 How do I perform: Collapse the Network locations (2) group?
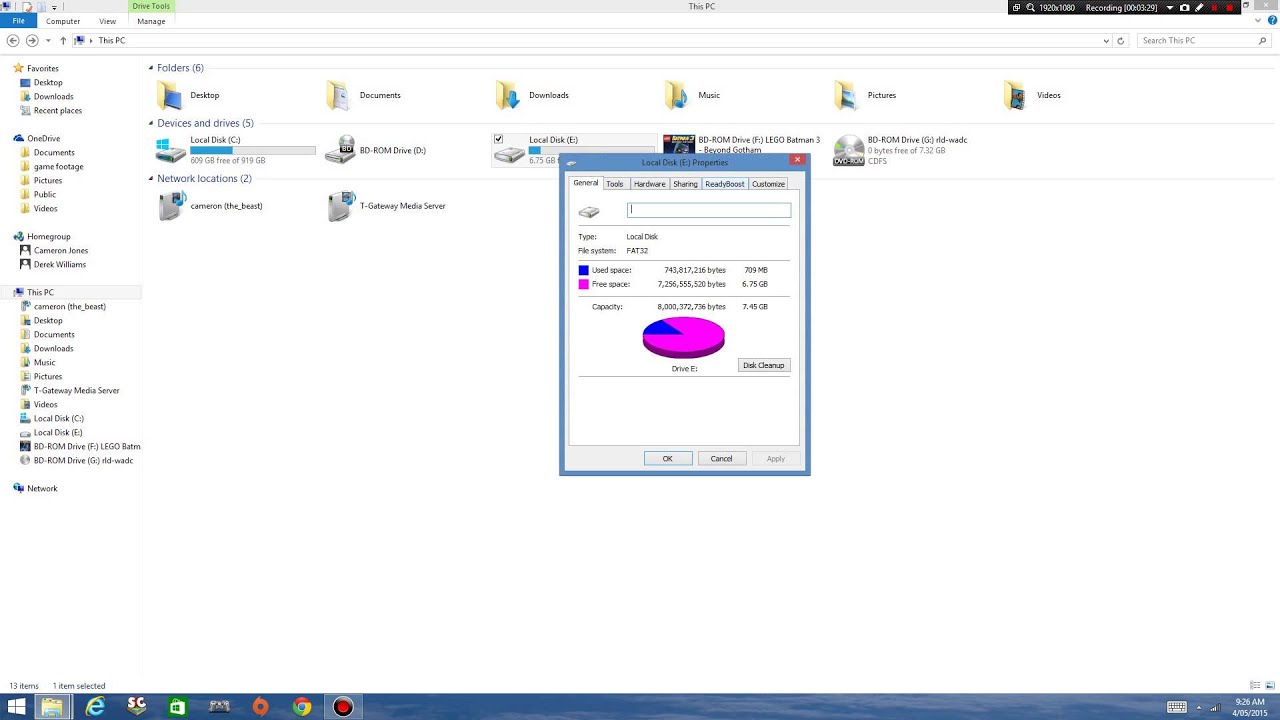click(x=151, y=179)
